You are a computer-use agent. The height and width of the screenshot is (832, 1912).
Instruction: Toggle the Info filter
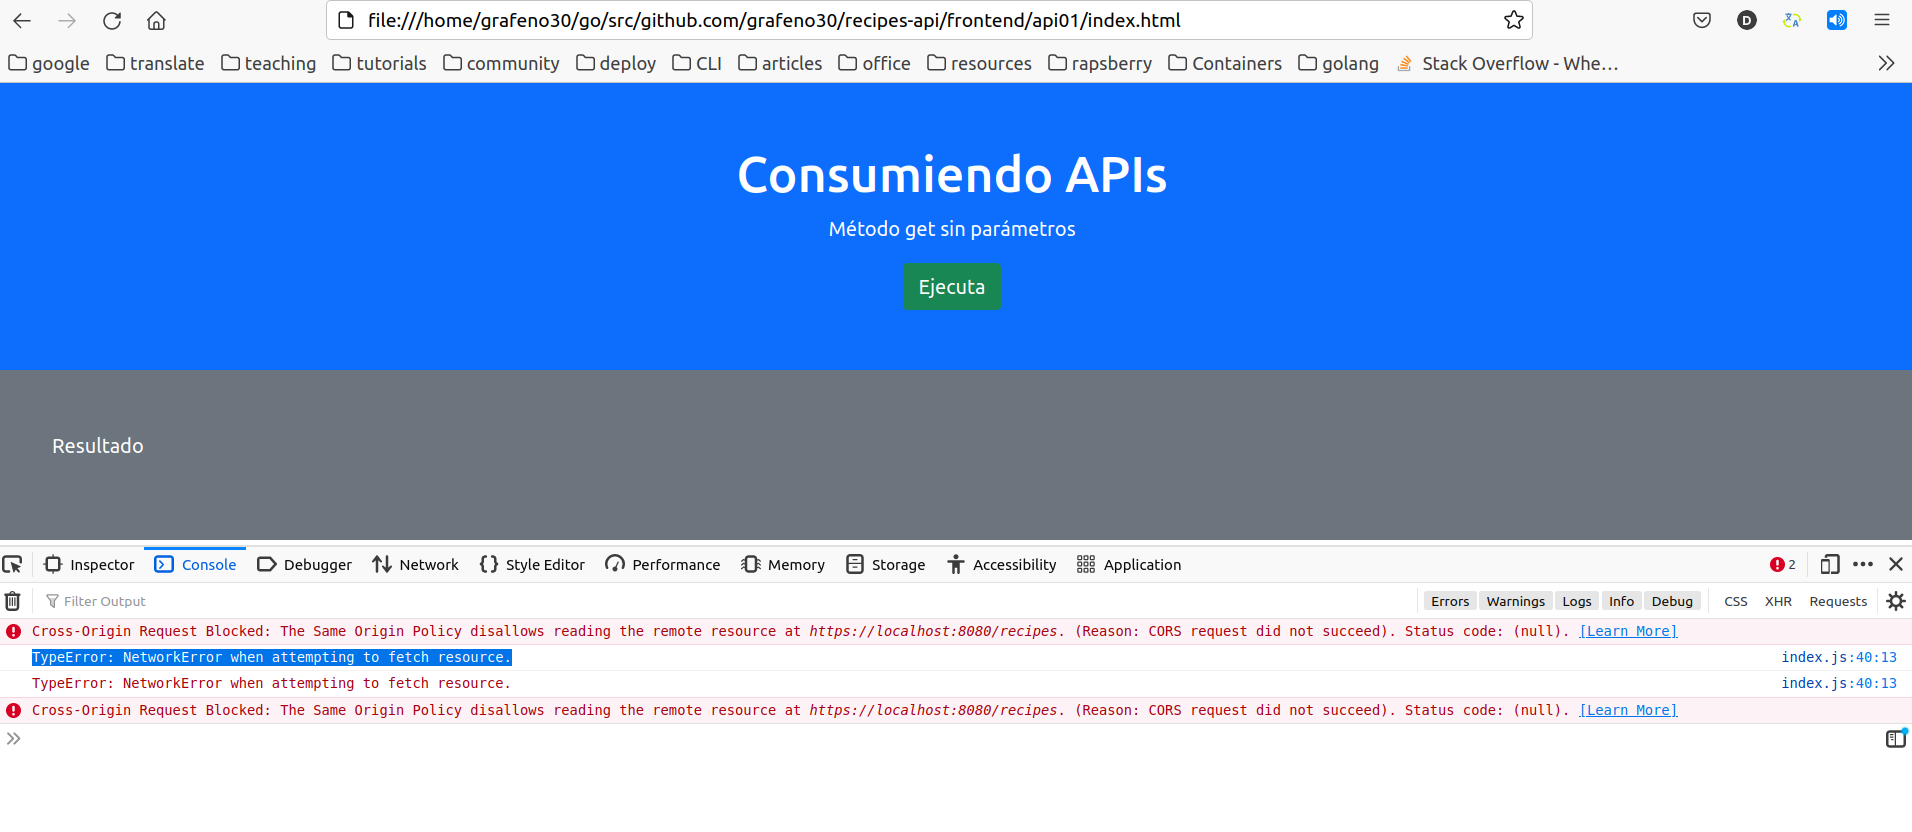tap(1622, 601)
